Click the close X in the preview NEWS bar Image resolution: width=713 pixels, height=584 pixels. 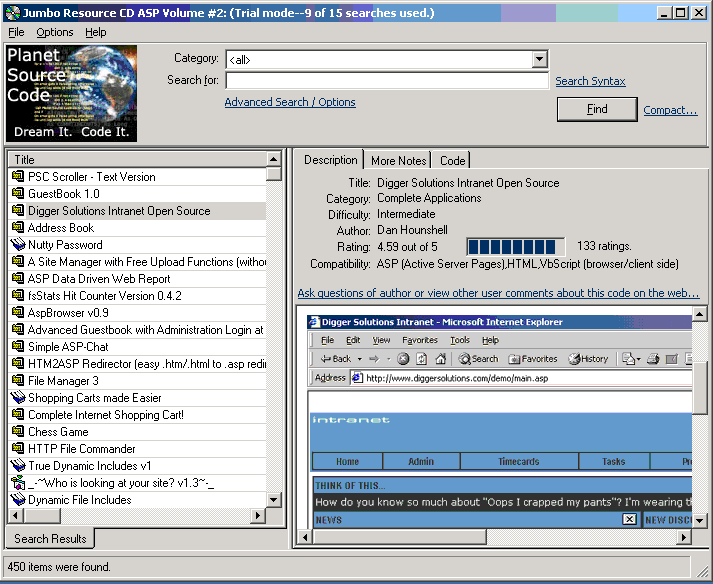tap(629, 519)
